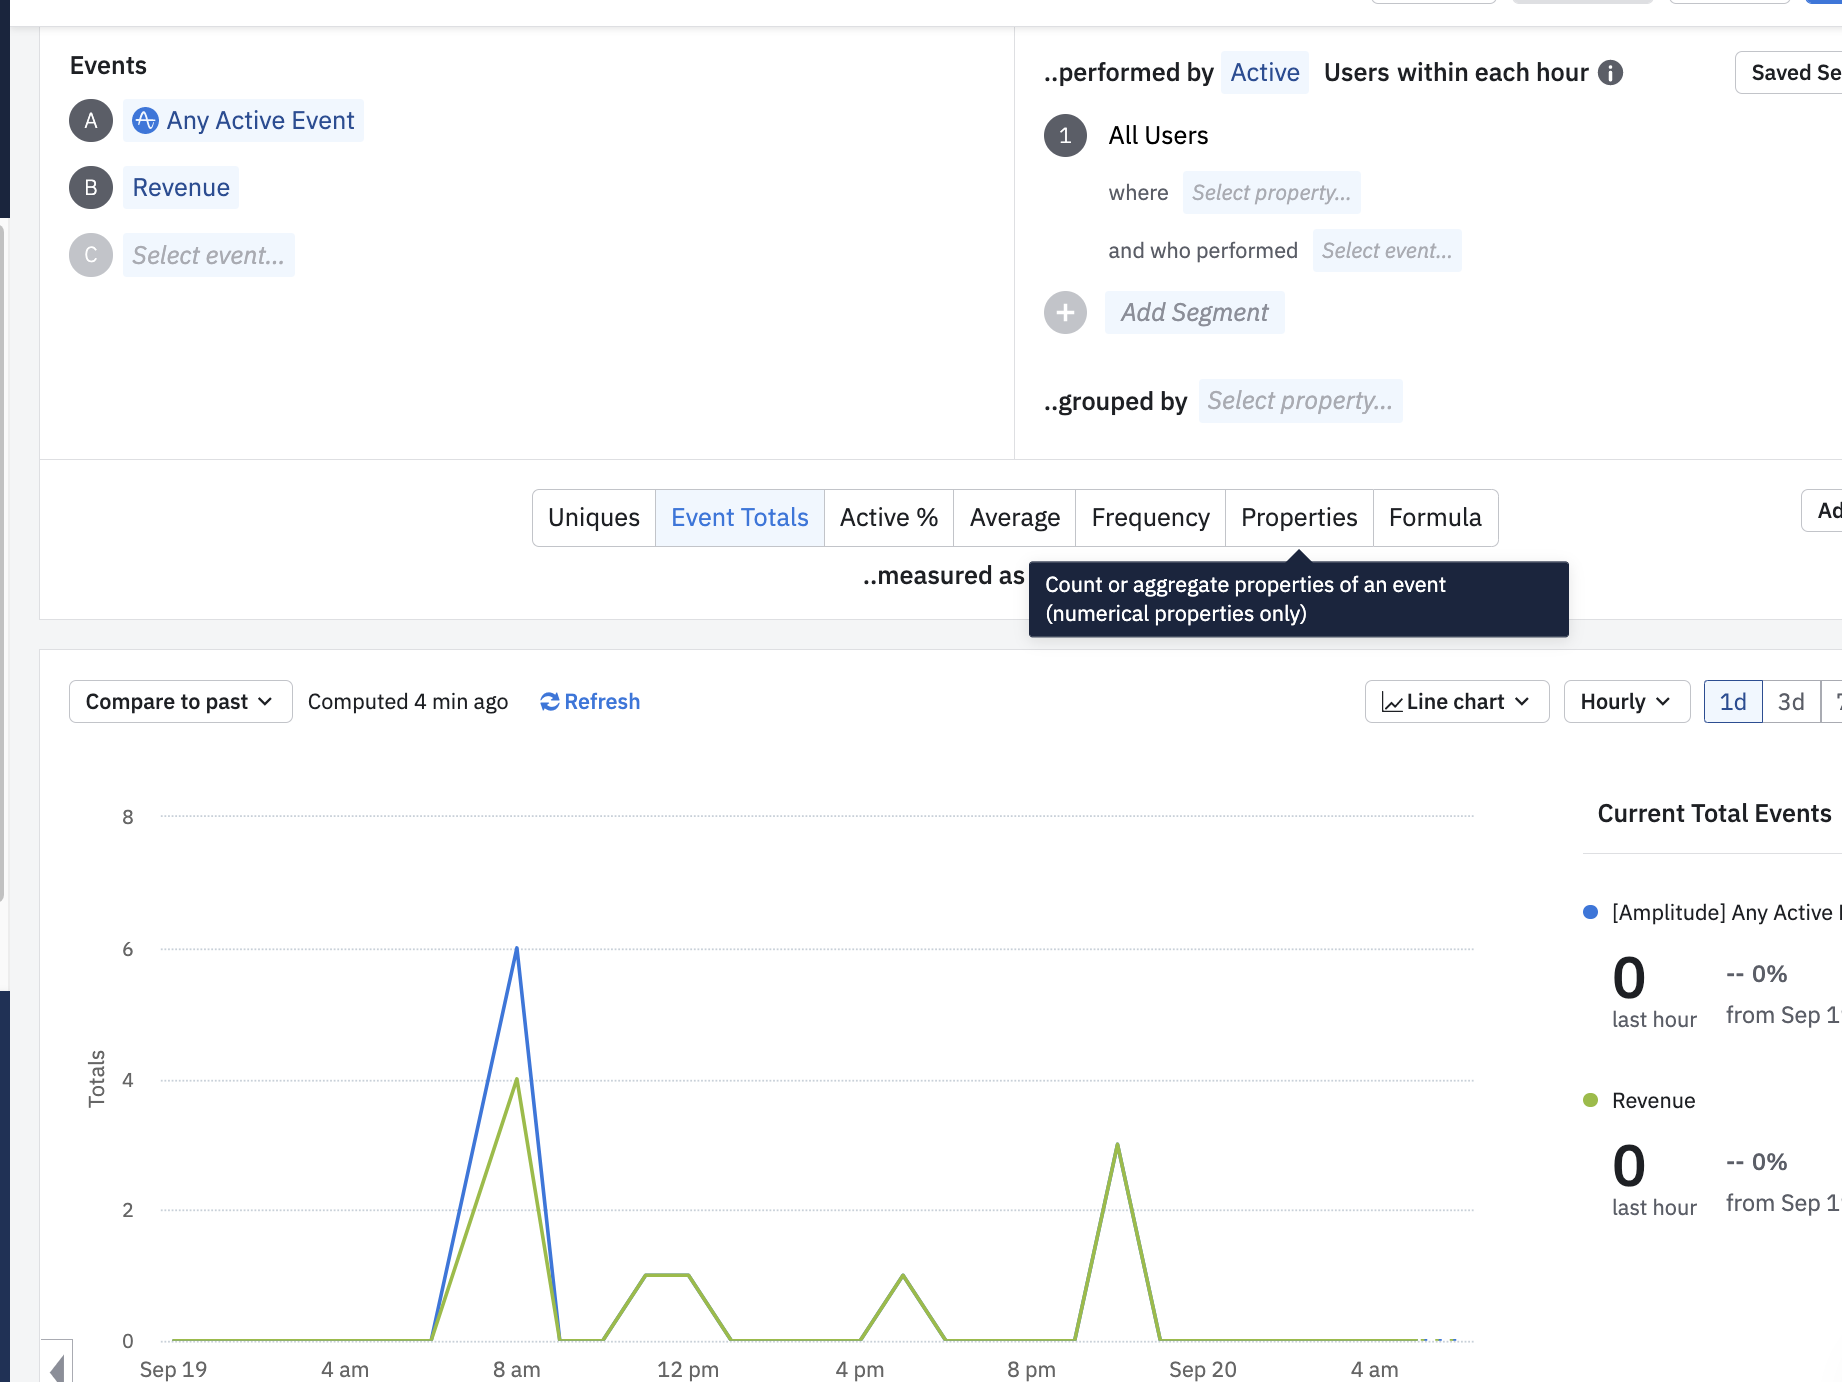Open the Active users type dropdown

point(1264,73)
